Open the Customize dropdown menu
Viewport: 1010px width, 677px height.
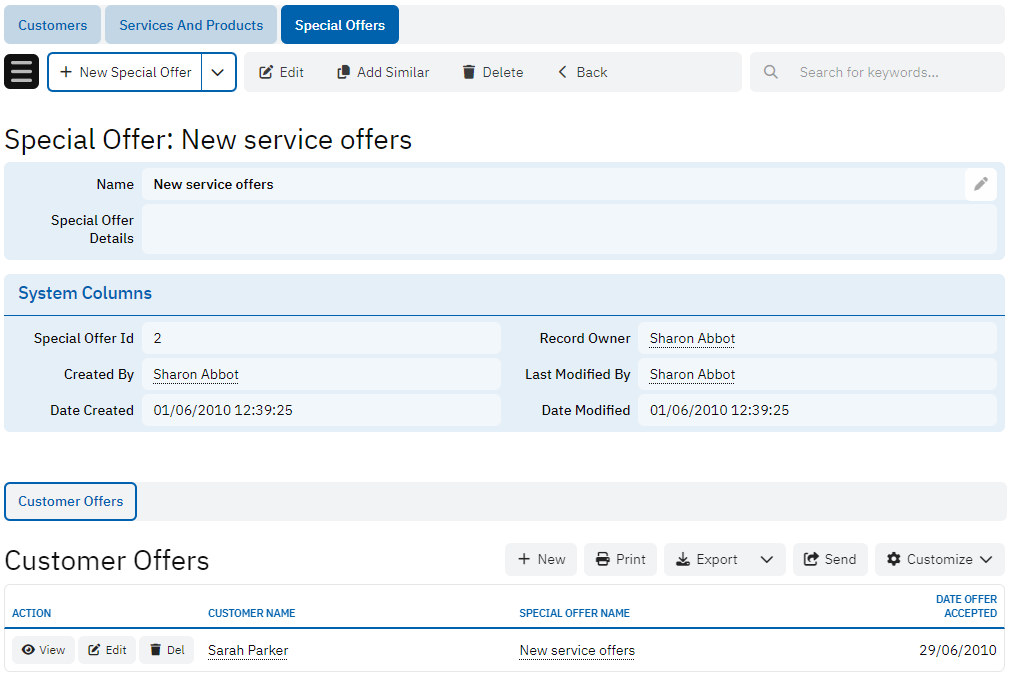[x=939, y=559]
